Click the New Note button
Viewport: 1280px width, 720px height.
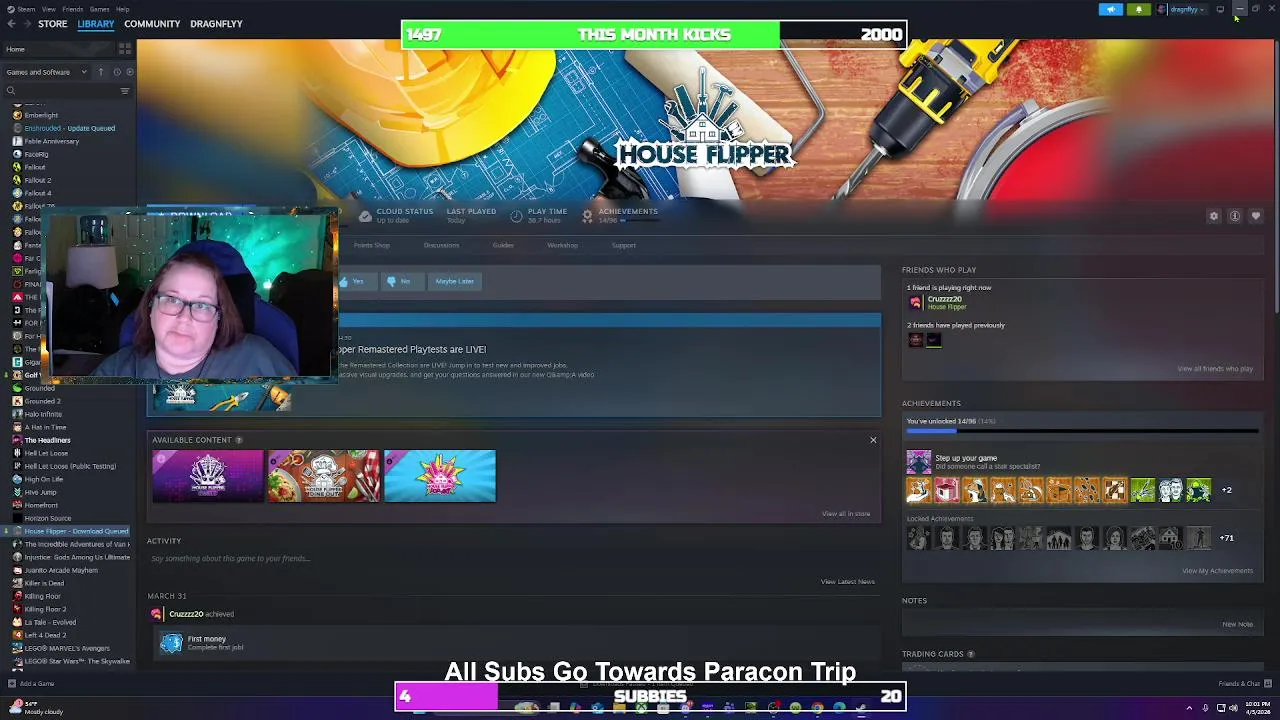(x=1237, y=624)
